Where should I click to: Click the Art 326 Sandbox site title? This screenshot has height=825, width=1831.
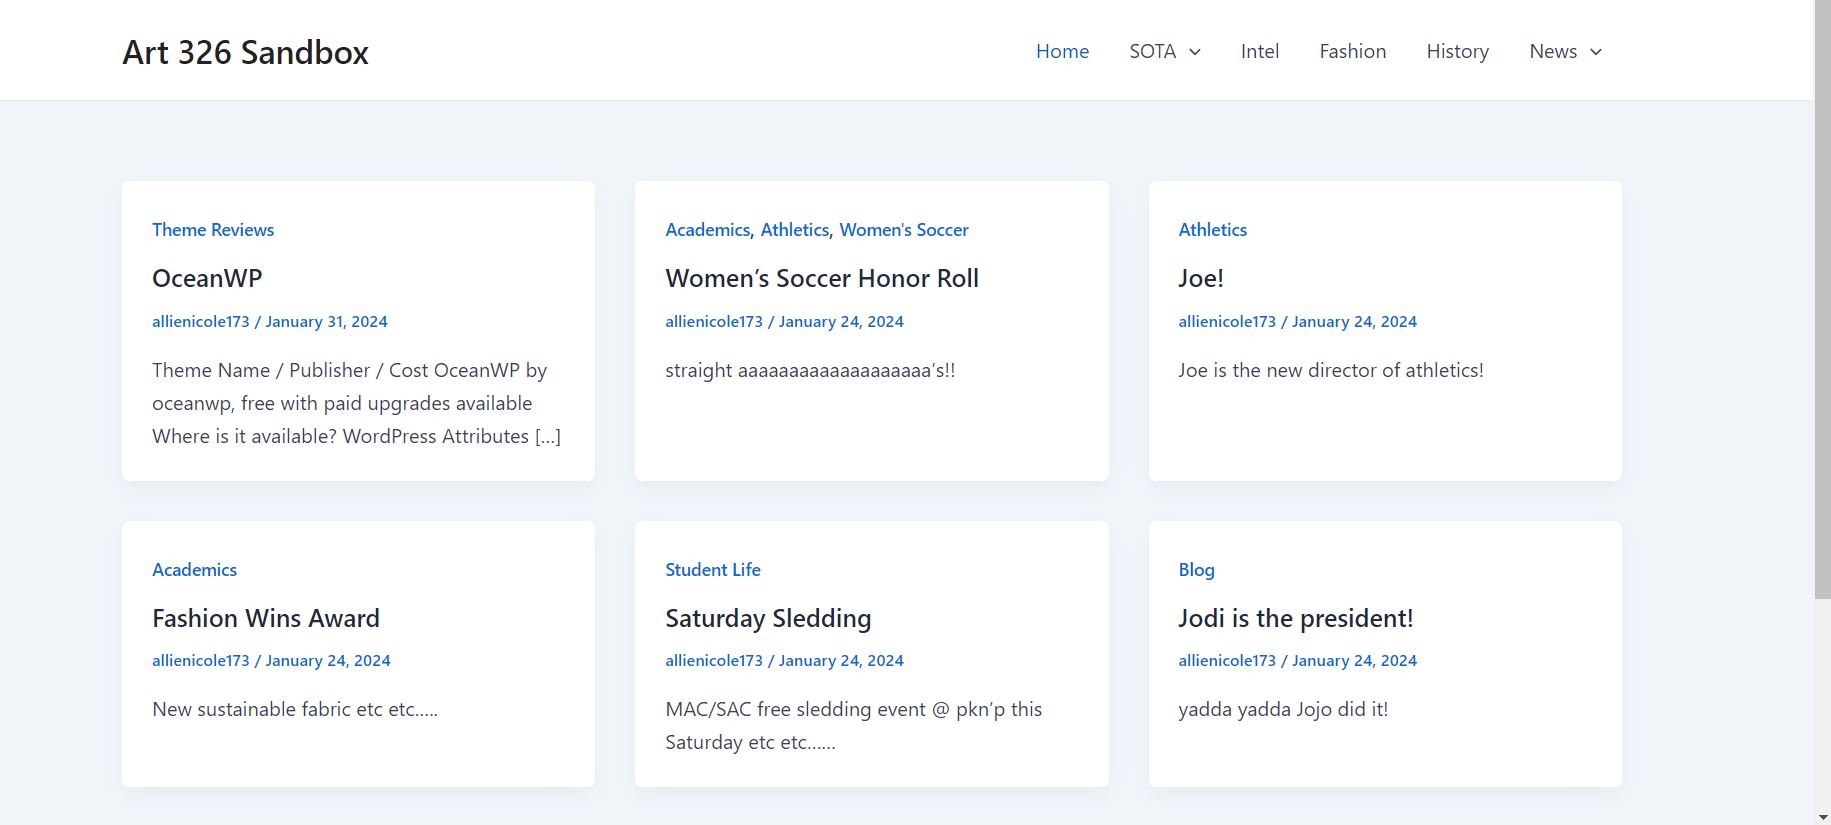coord(245,52)
